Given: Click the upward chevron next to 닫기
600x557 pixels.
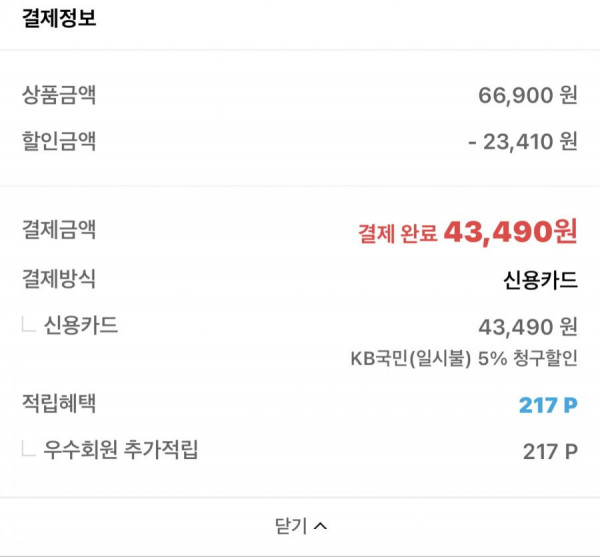Looking at the screenshot, I should pos(320,526).
